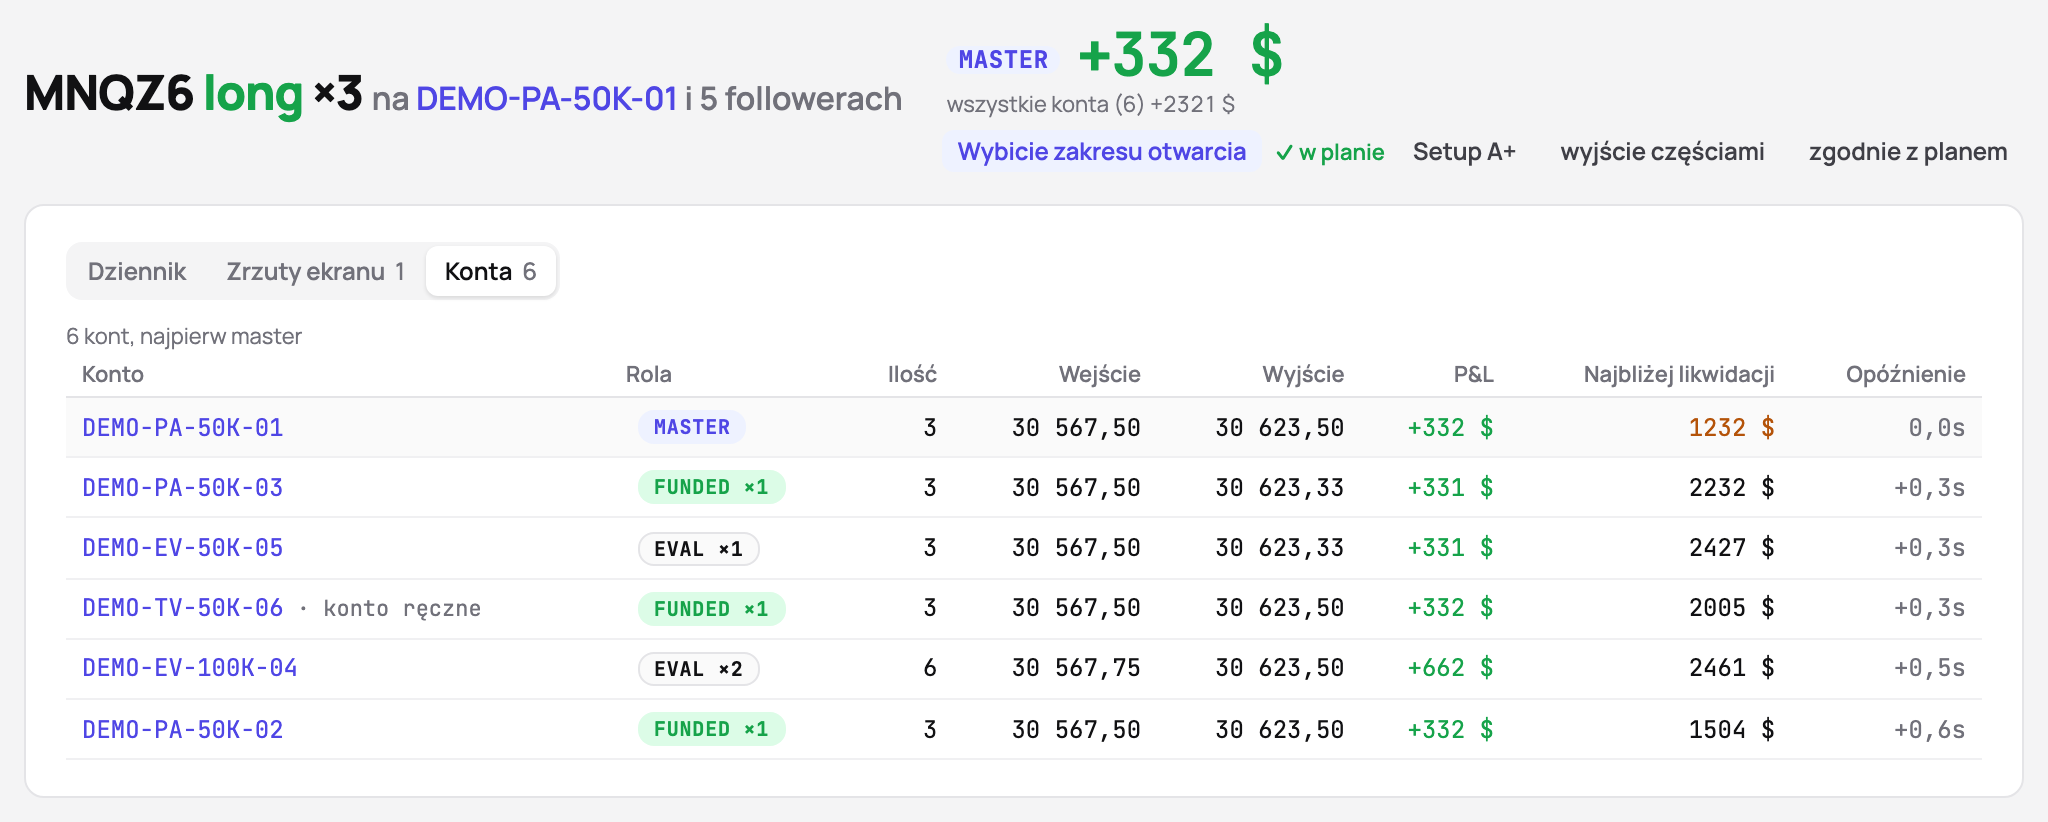2048x822 pixels.
Task: Open account DEMO-EV-100K-04
Action: click(190, 667)
